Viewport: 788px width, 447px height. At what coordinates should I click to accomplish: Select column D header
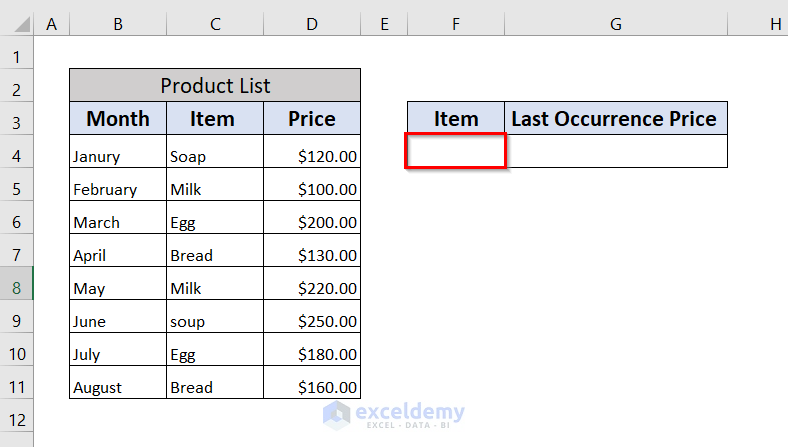click(x=312, y=24)
